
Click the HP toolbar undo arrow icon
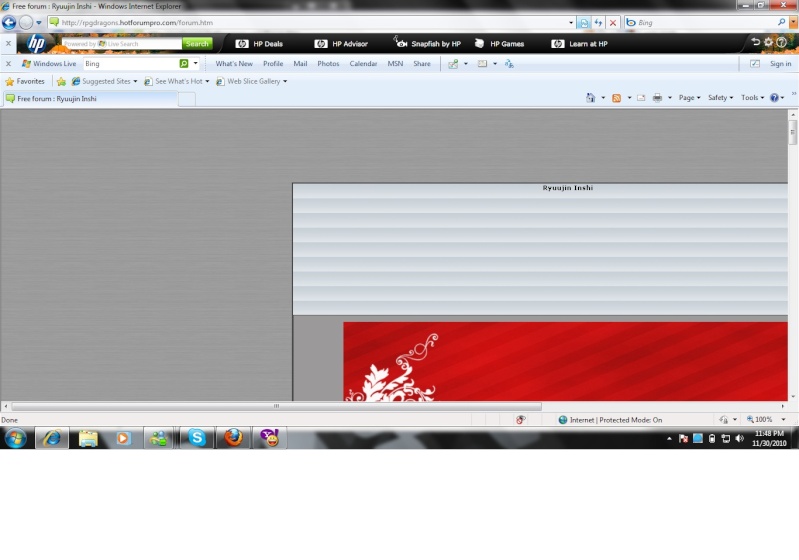755,42
